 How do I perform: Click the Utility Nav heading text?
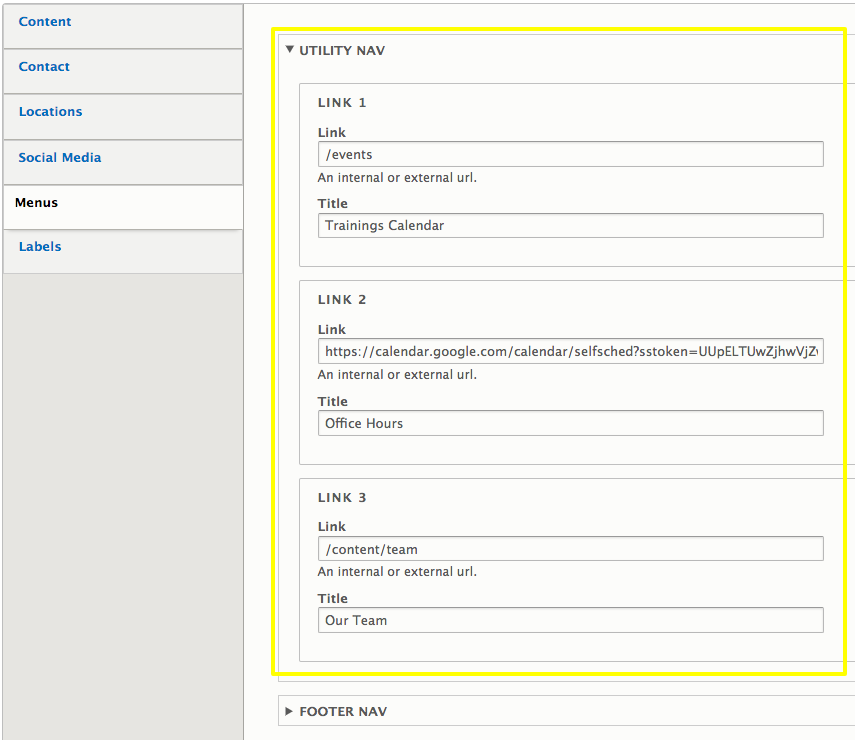(342, 50)
